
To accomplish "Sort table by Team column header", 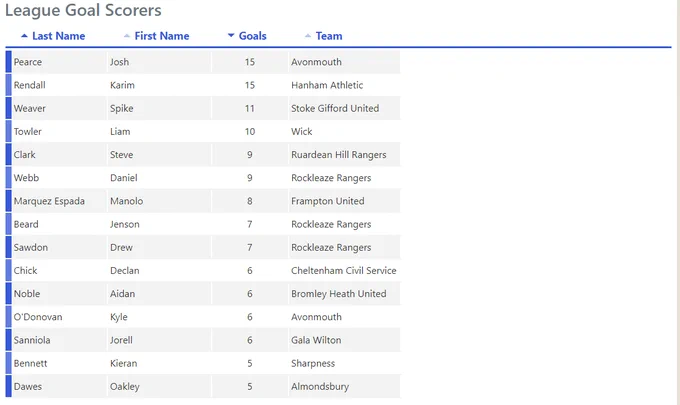I will (x=329, y=36).
